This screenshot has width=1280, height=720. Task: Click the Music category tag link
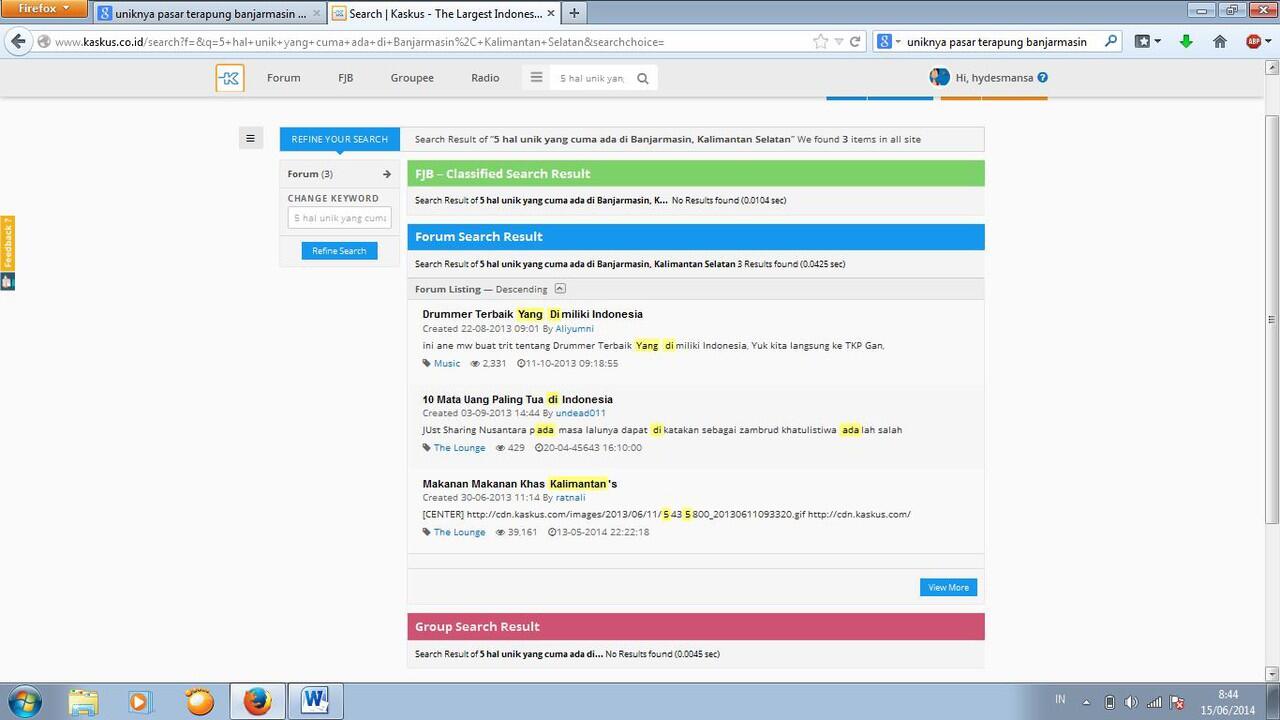[x=447, y=363]
